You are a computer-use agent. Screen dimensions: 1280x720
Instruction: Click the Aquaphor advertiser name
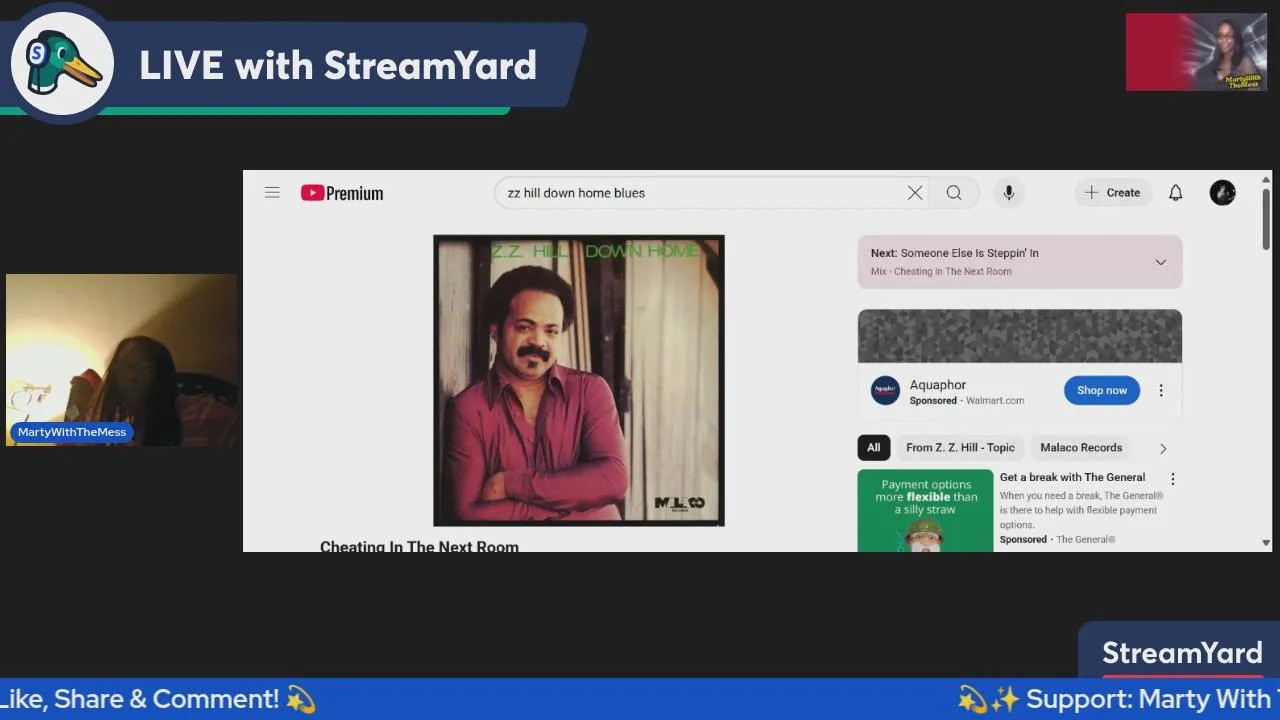point(938,385)
